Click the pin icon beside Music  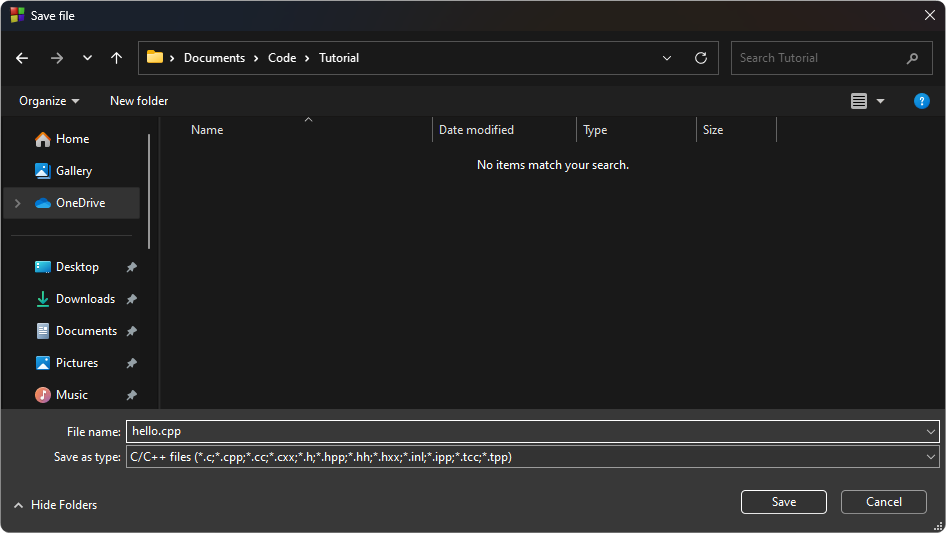(132, 395)
